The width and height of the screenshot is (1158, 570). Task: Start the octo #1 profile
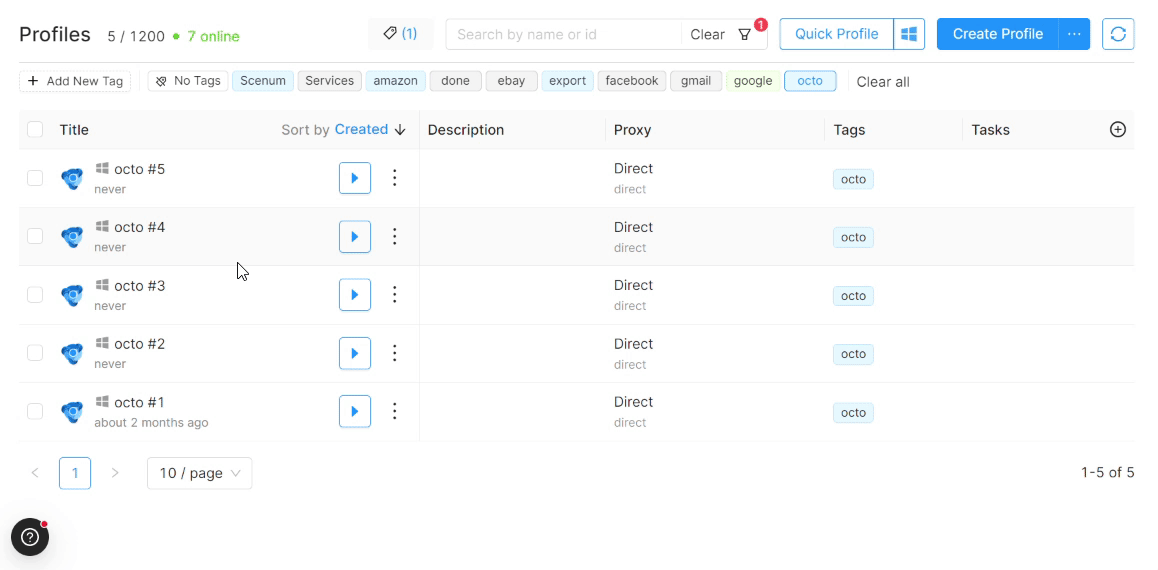(354, 411)
